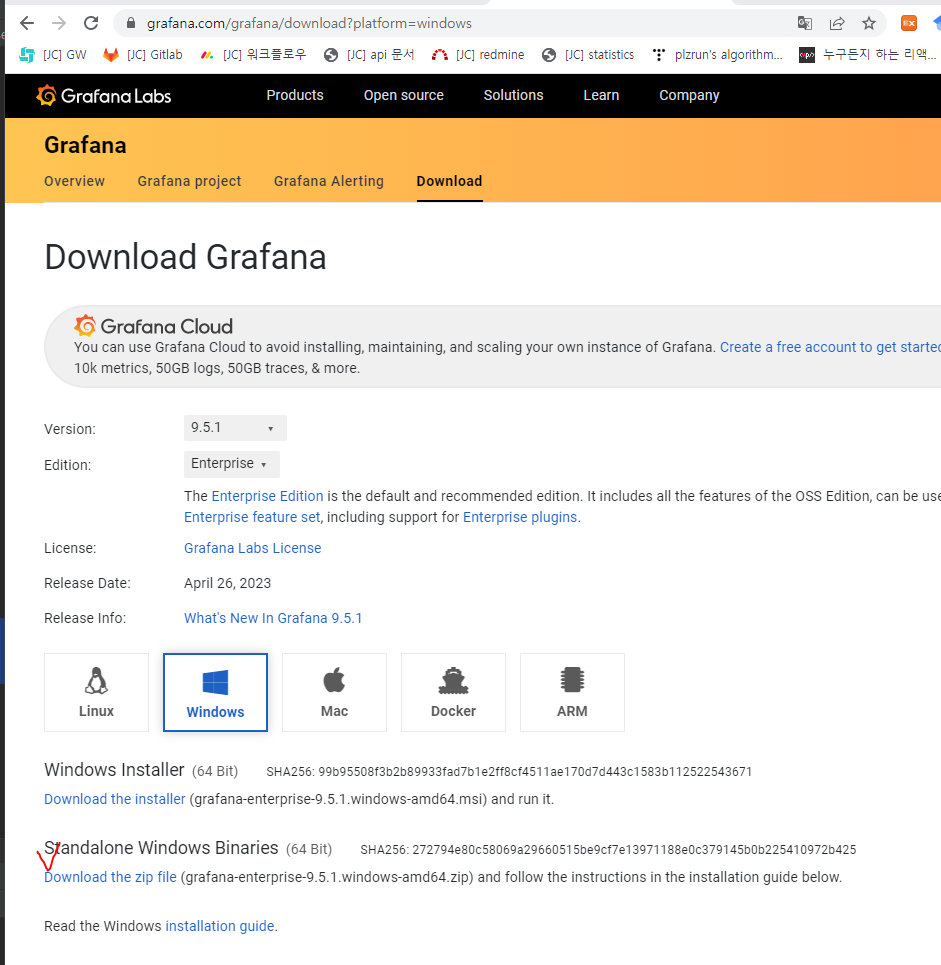Select the Linux platform tile
Image resolution: width=941 pixels, height=965 pixels.
pos(97,692)
